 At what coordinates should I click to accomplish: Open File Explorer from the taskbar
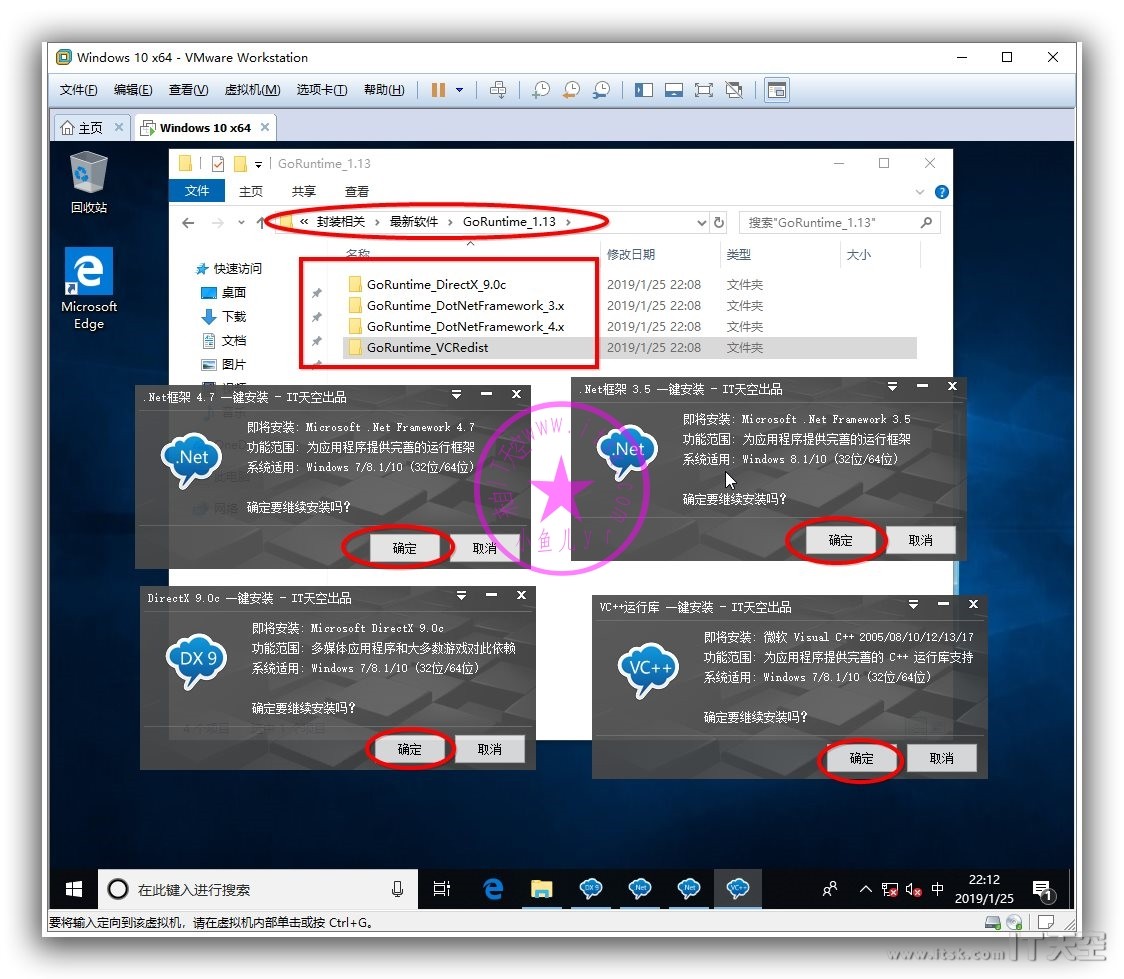click(541, 889)
